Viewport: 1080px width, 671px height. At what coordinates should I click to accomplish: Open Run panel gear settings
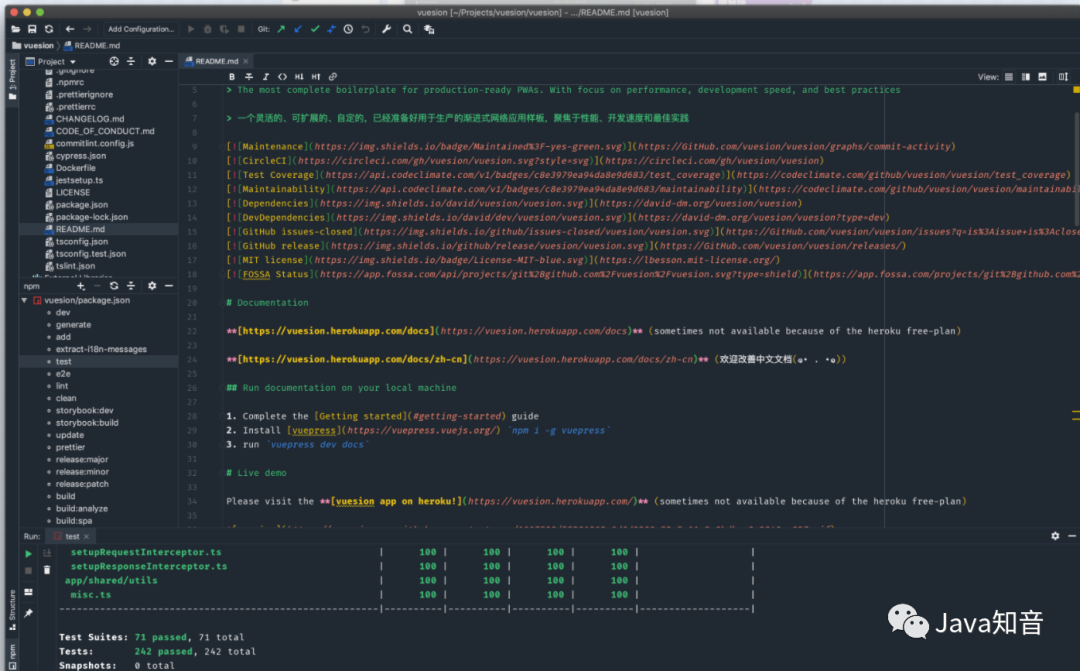point(1055,536)
